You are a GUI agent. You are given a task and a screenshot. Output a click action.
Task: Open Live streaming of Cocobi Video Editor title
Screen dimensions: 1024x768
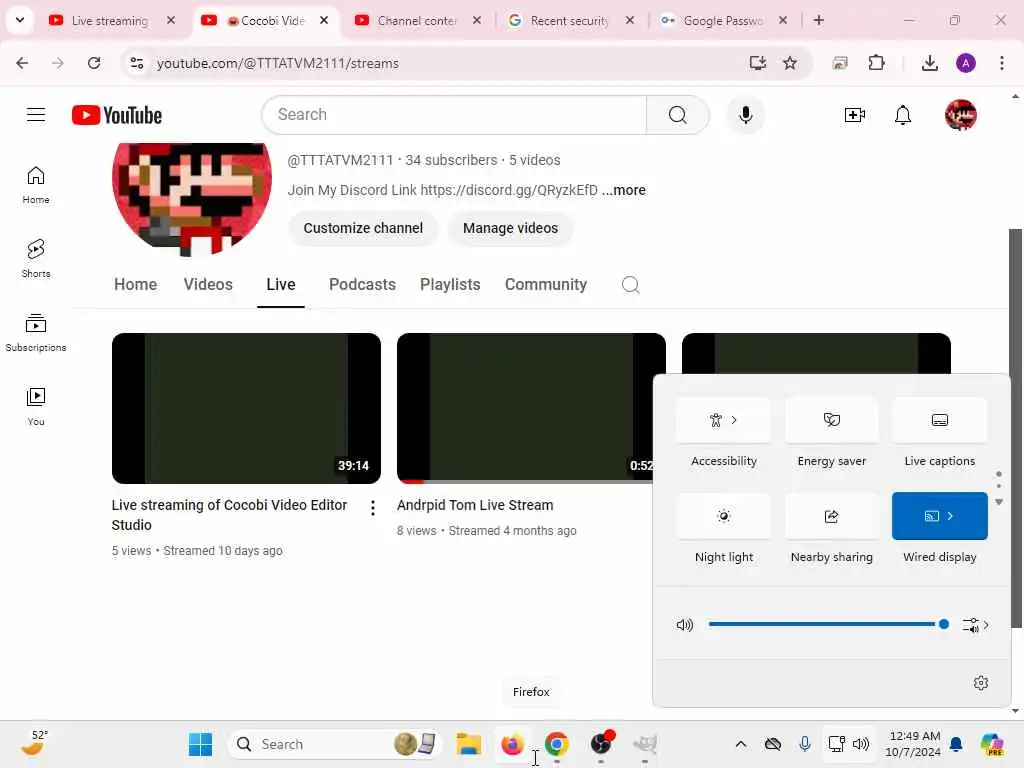[229, 515]
